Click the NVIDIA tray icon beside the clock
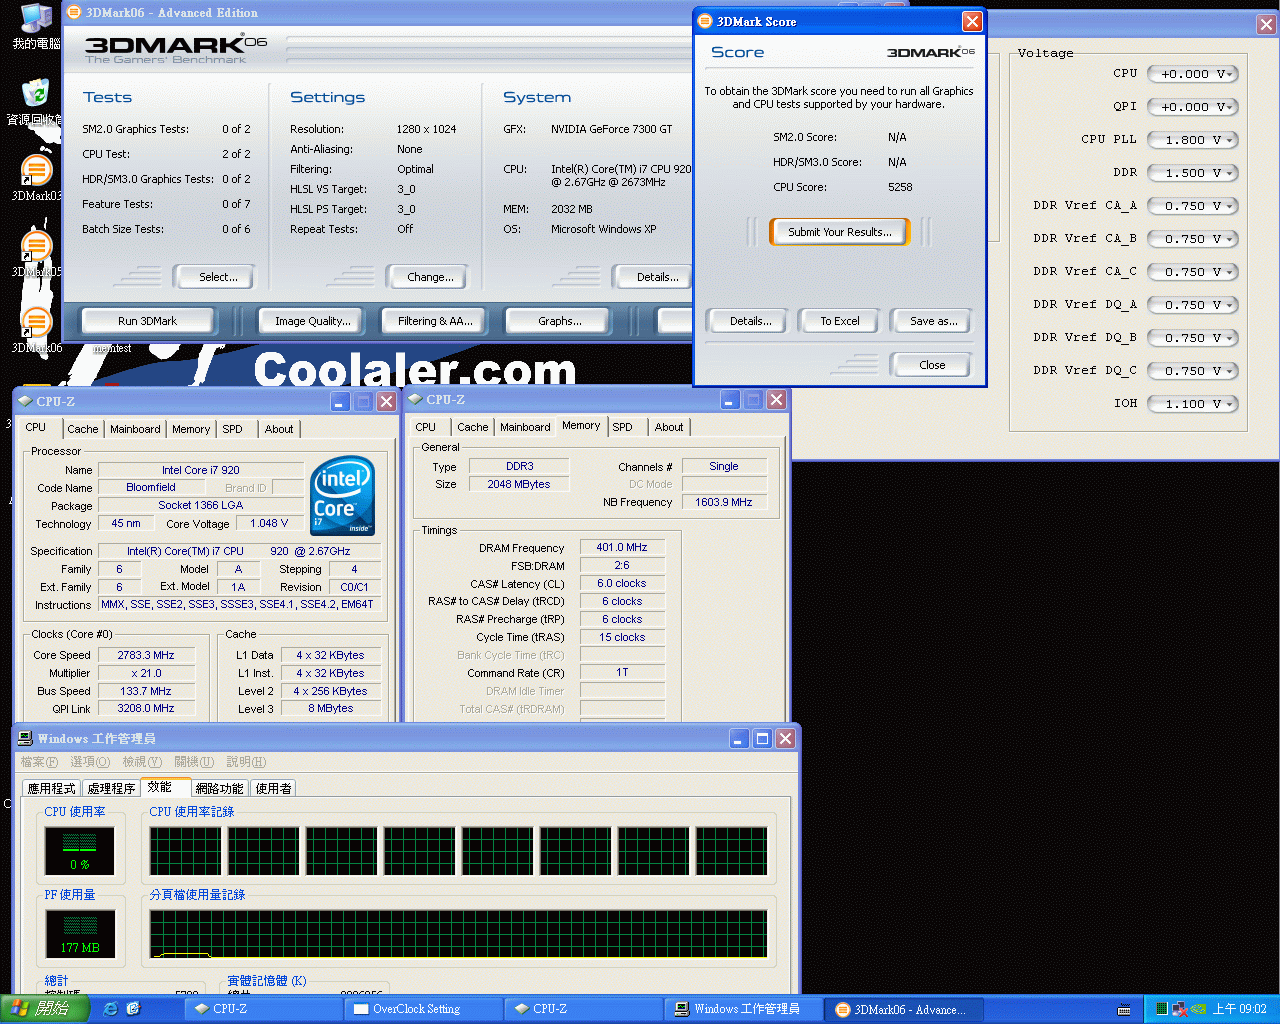The height and width of the screenshot is (1024, 1280). [1198, 1009]
